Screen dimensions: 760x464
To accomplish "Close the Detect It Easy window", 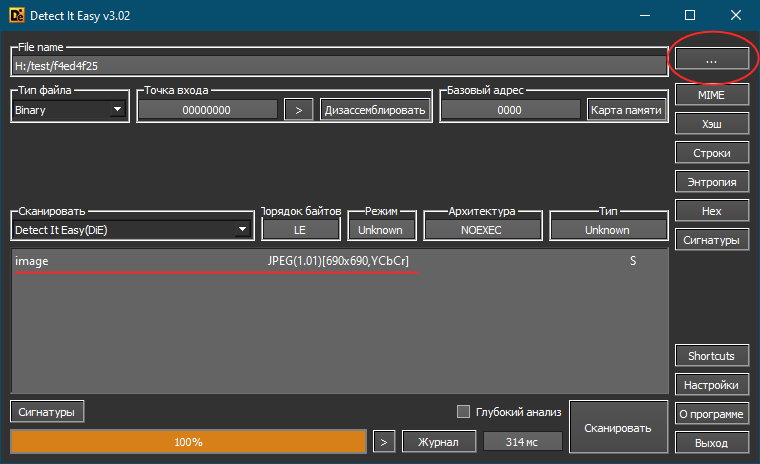I will [x=736, y=16].
